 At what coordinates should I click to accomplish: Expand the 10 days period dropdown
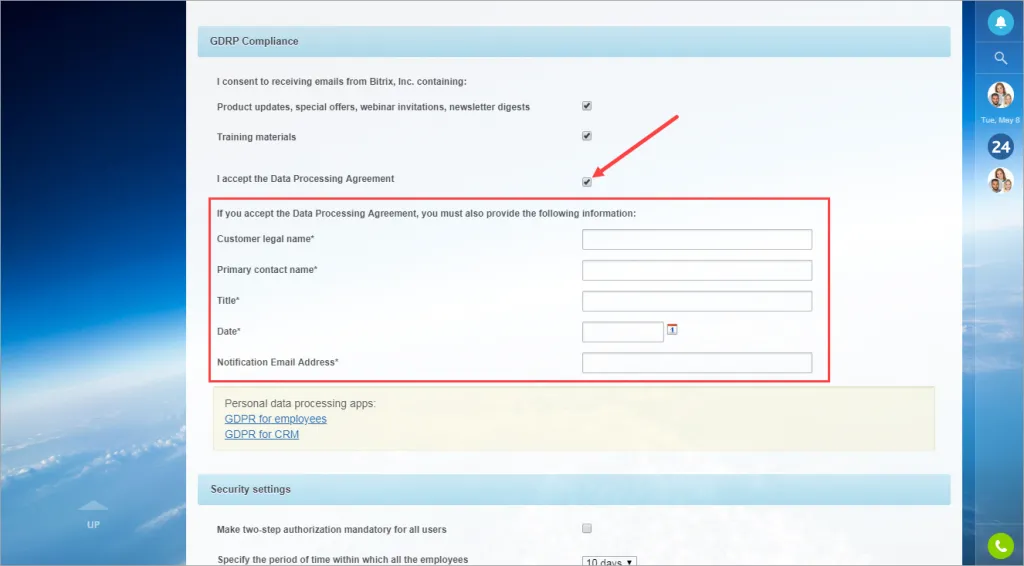(x=609, y=561)
